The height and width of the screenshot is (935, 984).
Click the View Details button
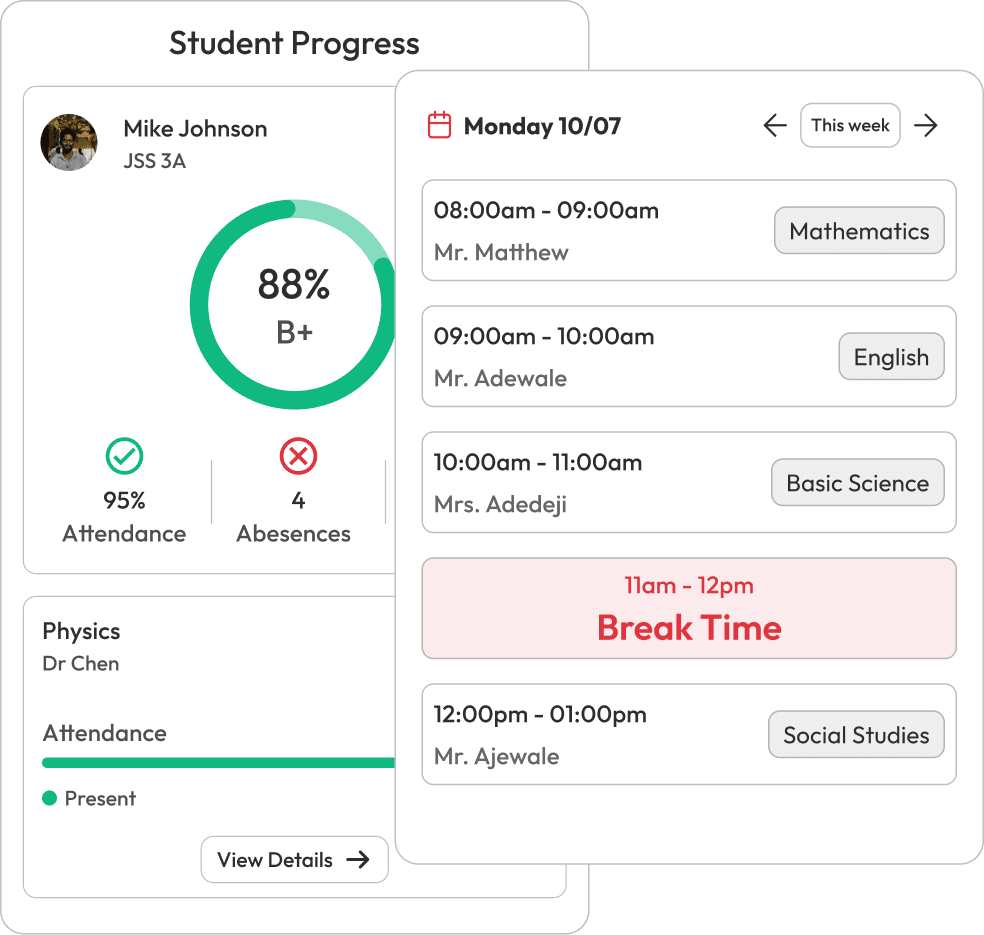tap(294, 860)
